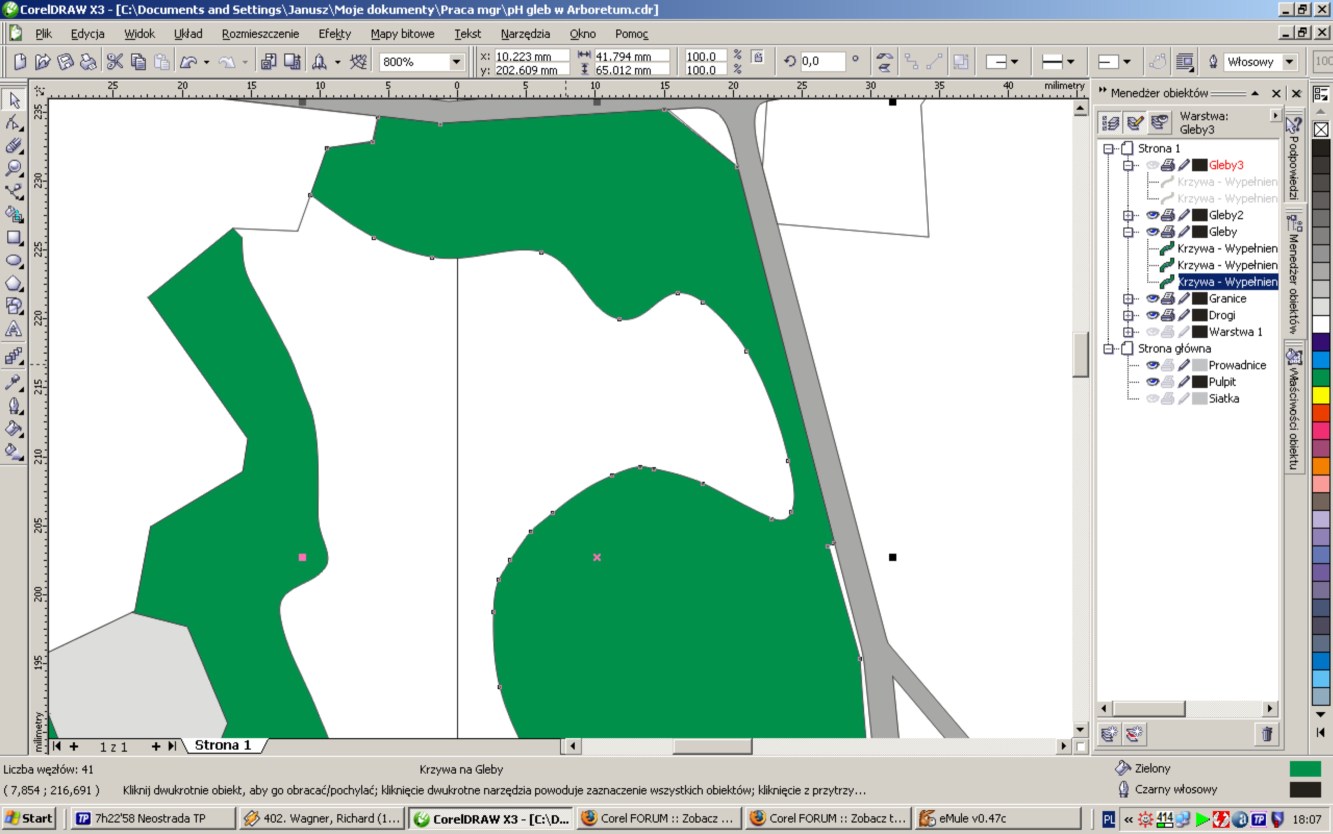Hide the Gleby2 layer via eye icon
1333x834 pixels.
[1152, 215]
